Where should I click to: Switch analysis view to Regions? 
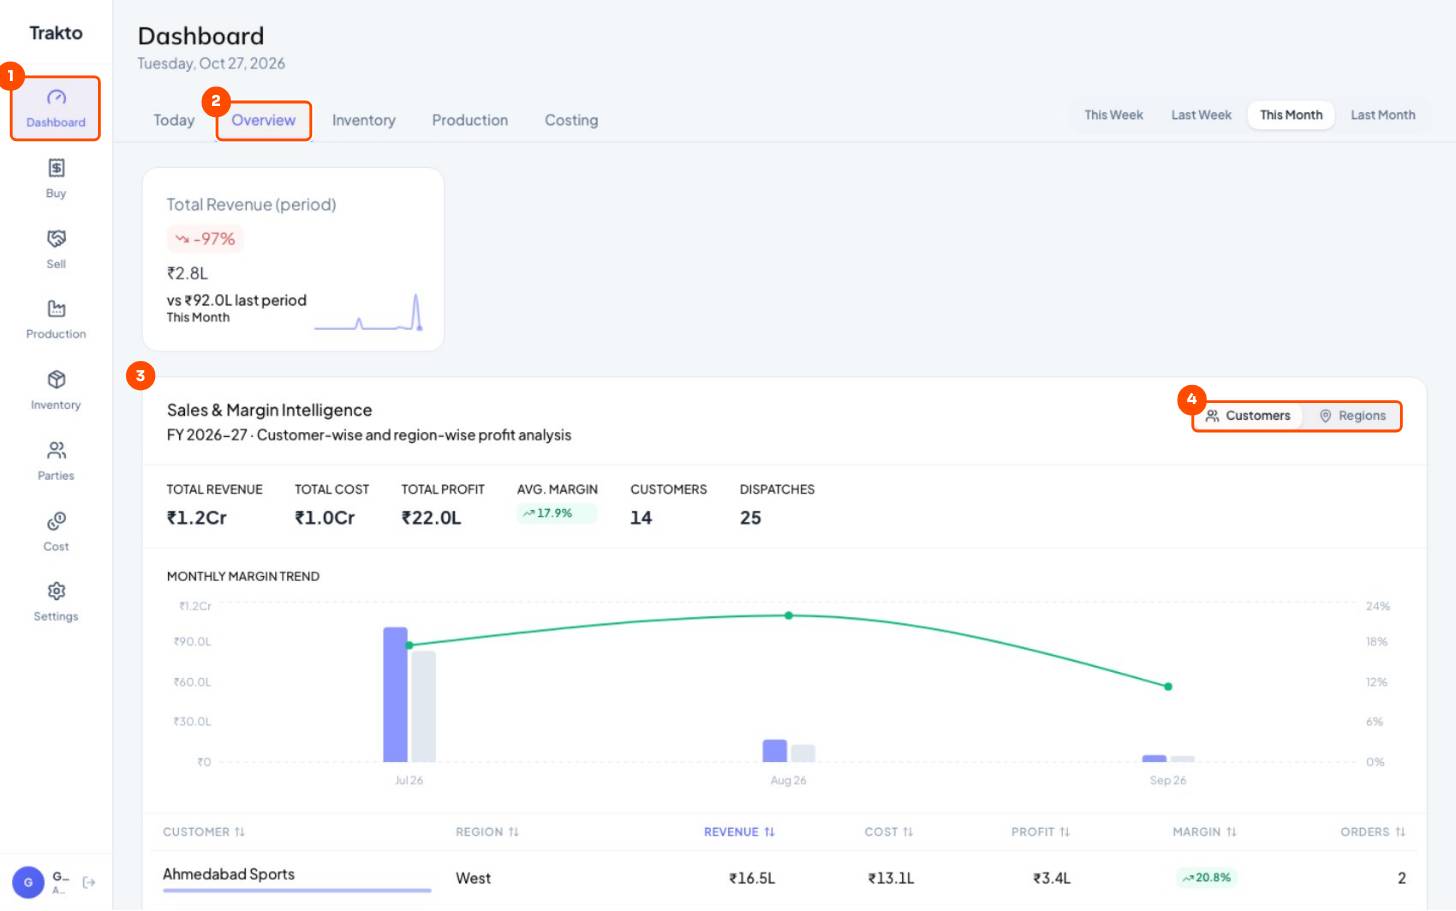[1352, 416]
